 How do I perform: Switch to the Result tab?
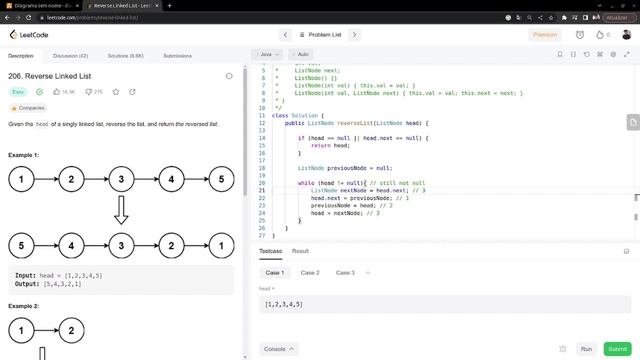(300, 251)
